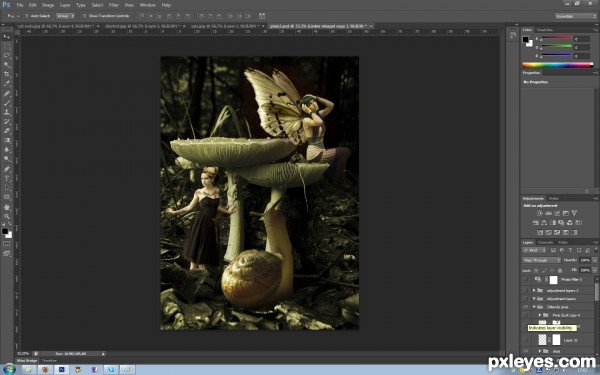This screenshot has height=375, width=600.
Task: Toggle visibility of Photo Filter 1 layer
Action: click(x=526, y=280)
